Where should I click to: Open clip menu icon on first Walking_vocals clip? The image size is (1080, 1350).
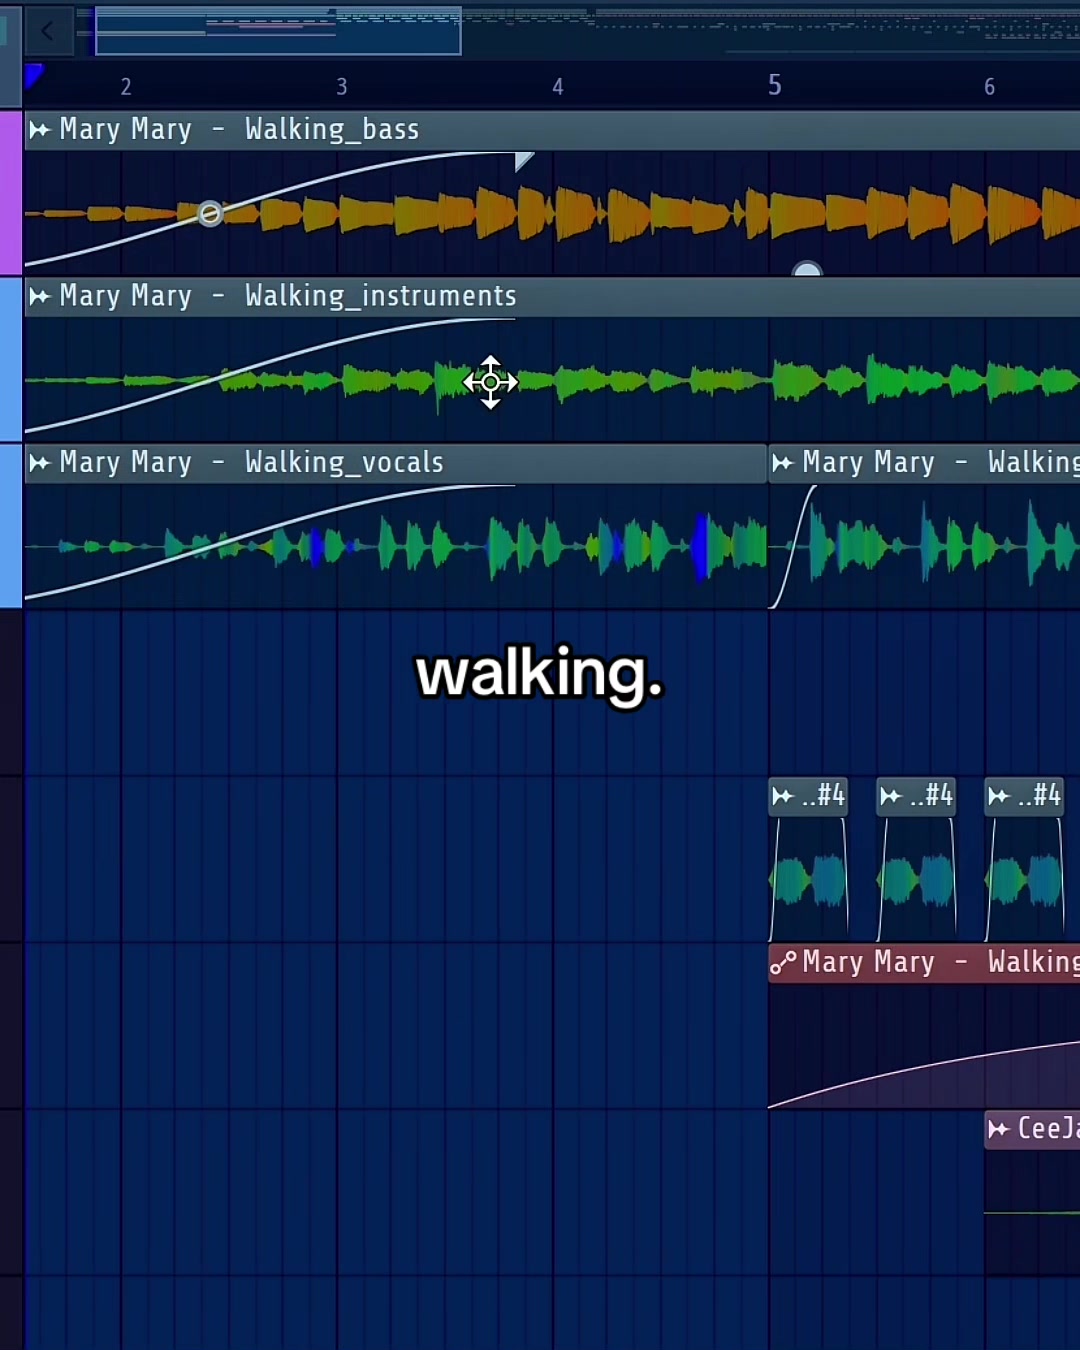tap(40, 463)
